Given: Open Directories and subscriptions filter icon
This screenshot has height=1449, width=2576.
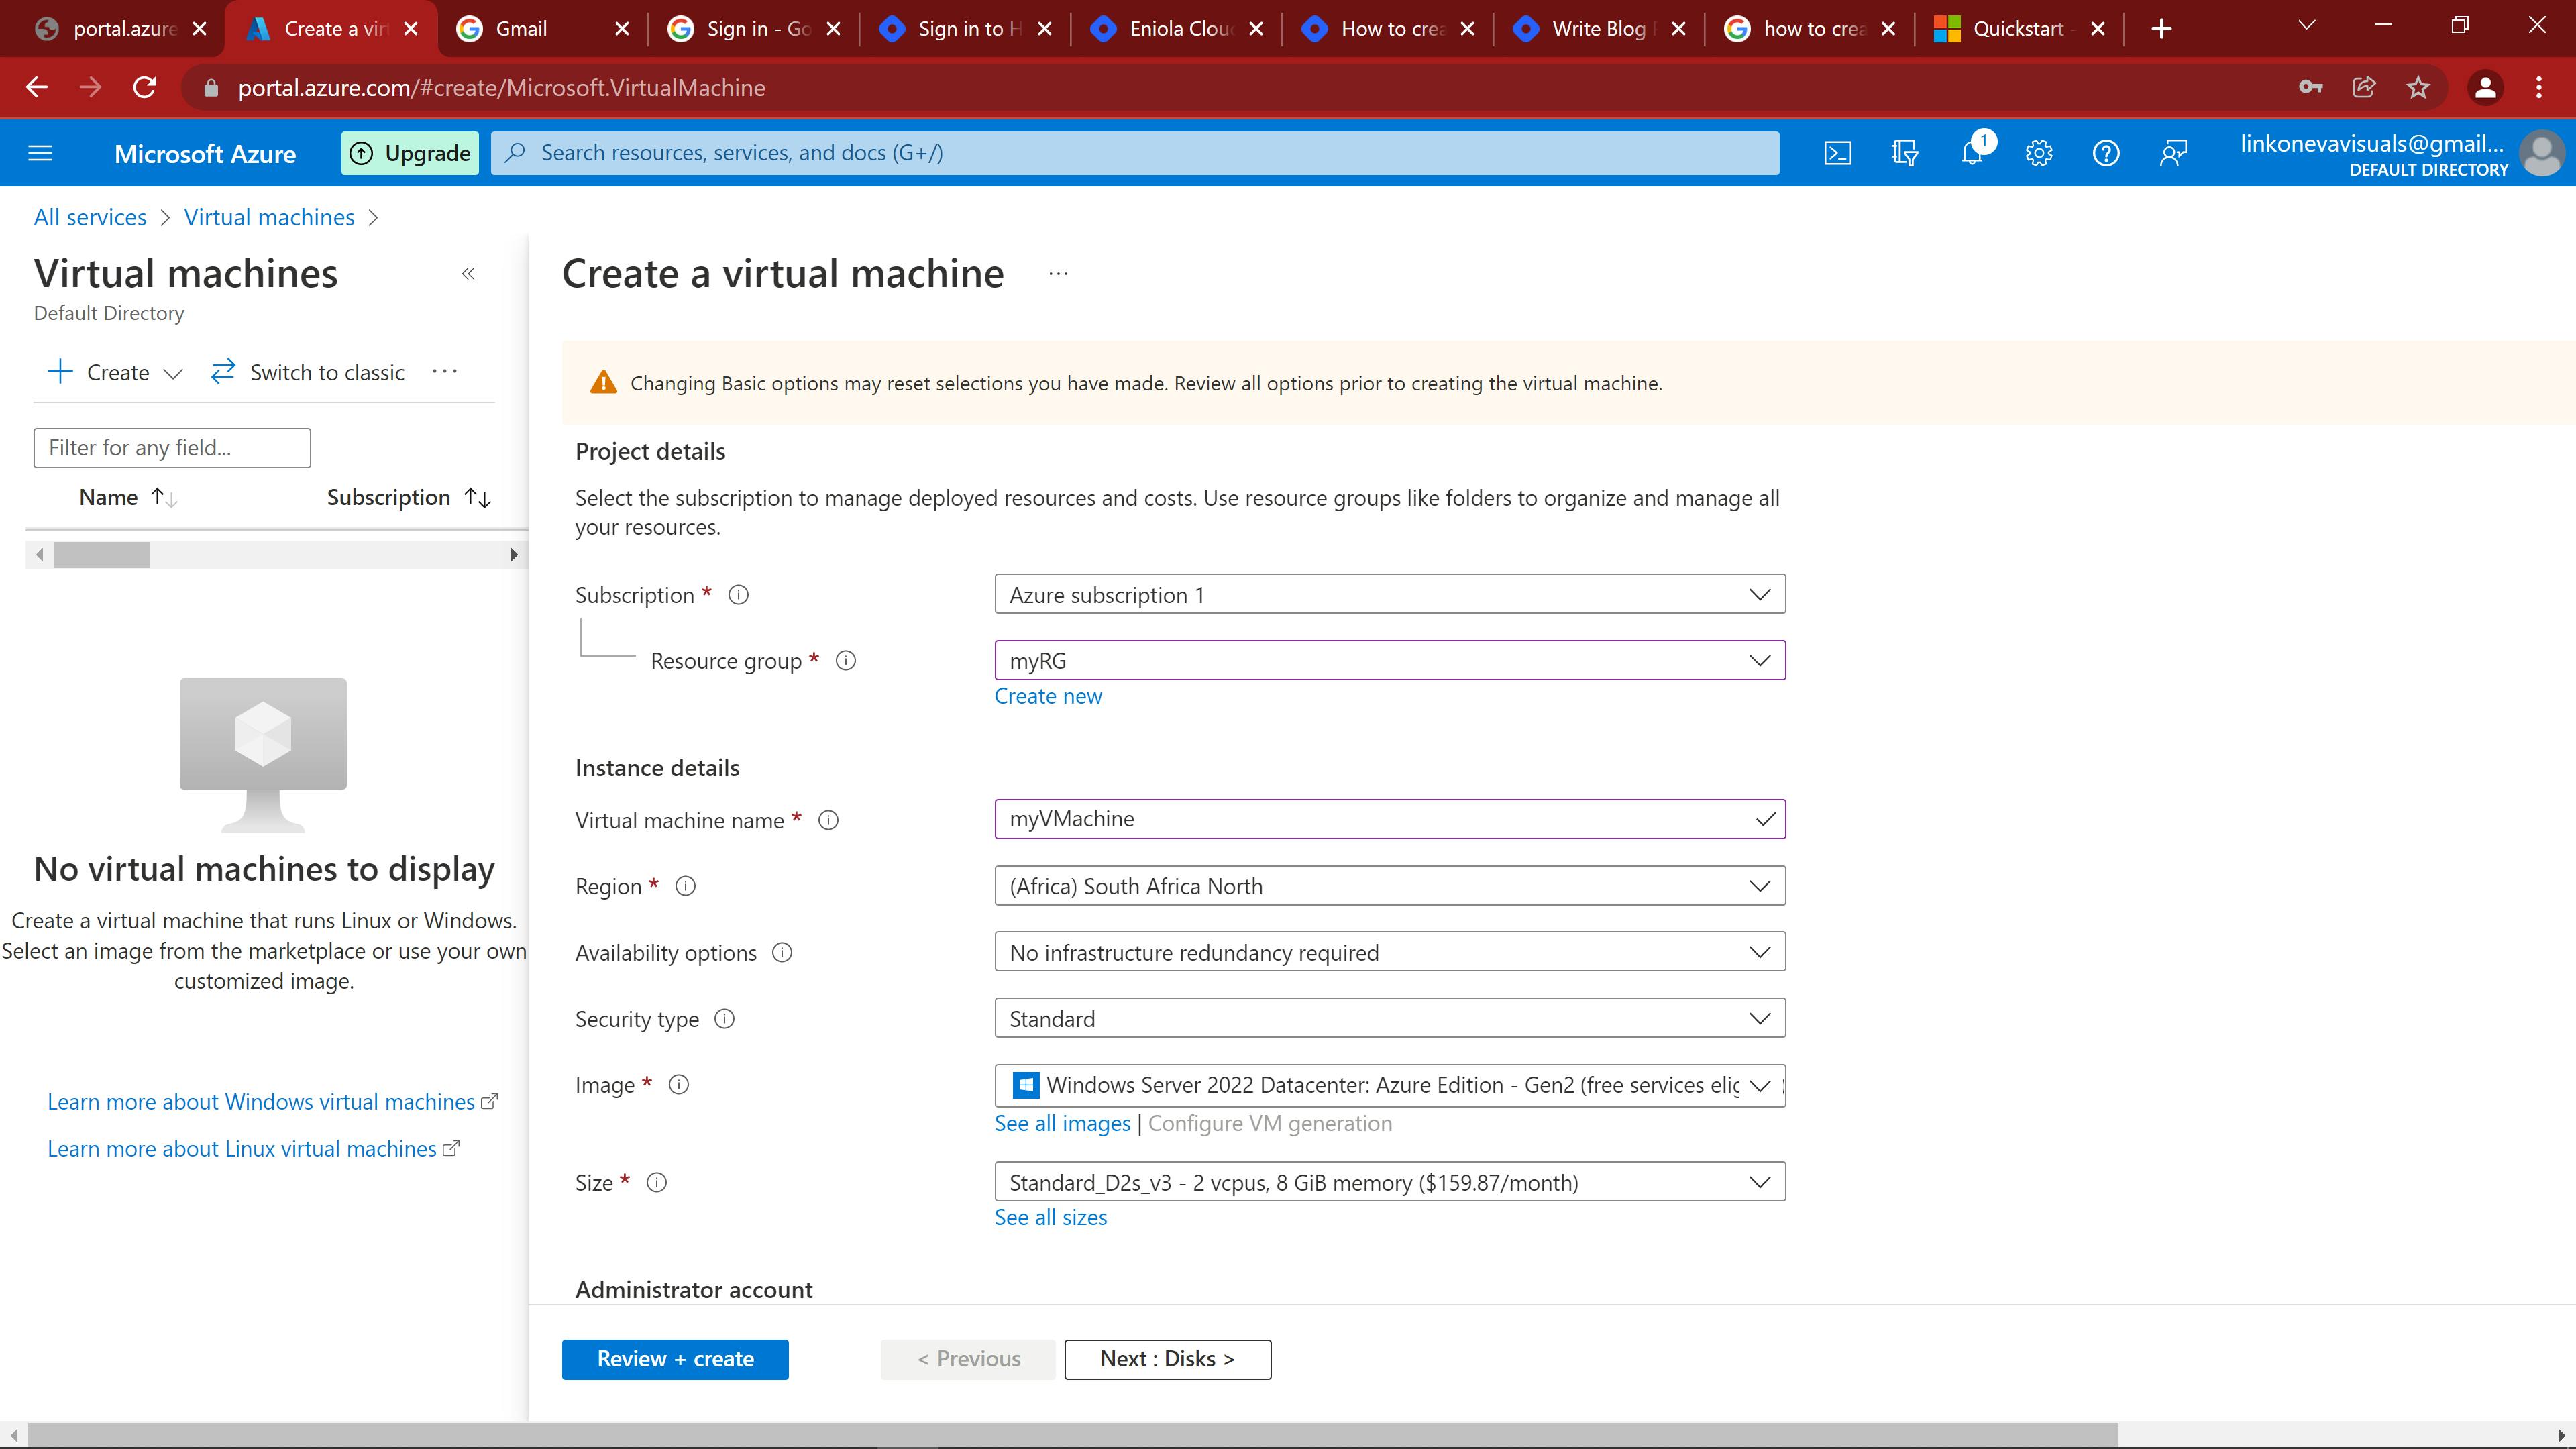Looking at the screenshot, I should pos(1904,153).
